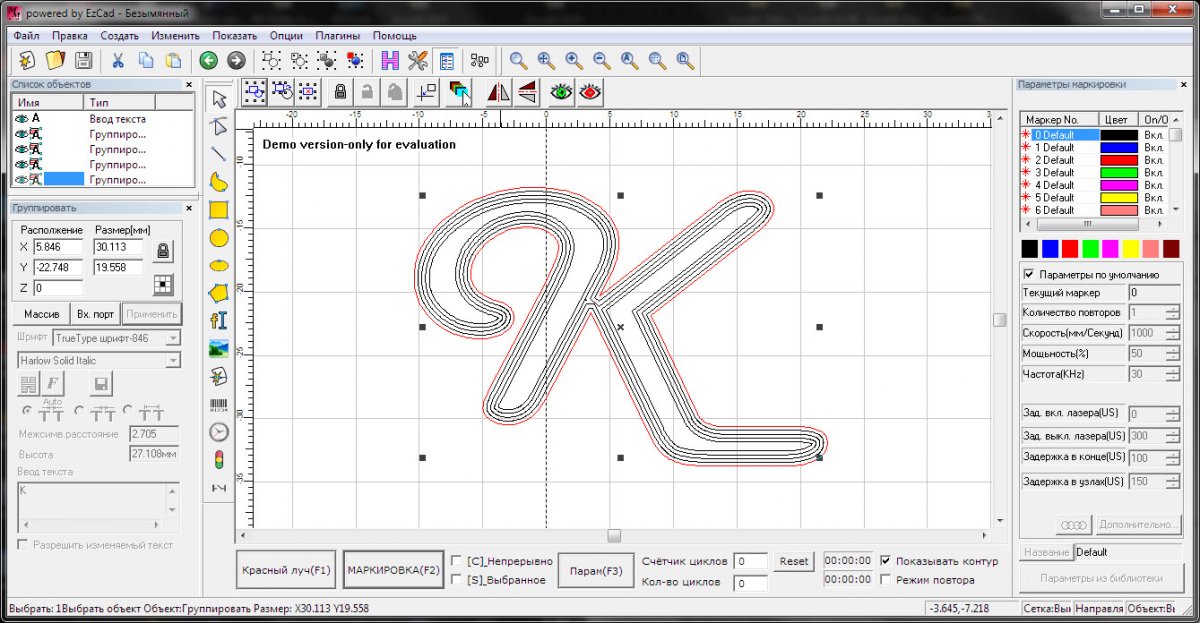The image size is (1200, 623).
Task: Open the 'Изменить' menu
Action: 176,36
